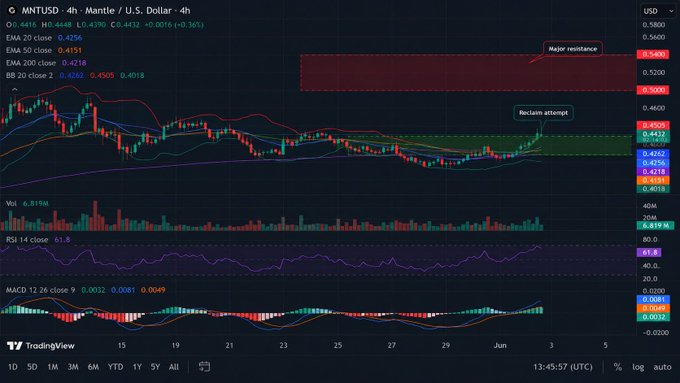This screenshot has height=383, width=680.
Task: Select the EMA 200 close legend
Action: [31, 63]
